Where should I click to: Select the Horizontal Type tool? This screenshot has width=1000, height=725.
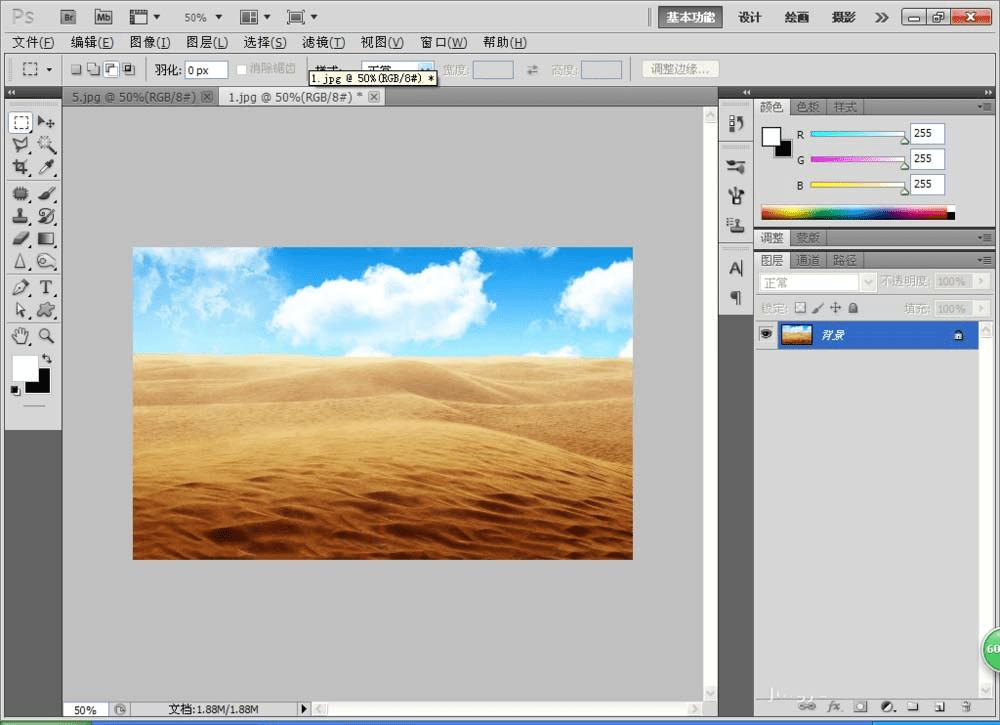[x=46, y=287]
